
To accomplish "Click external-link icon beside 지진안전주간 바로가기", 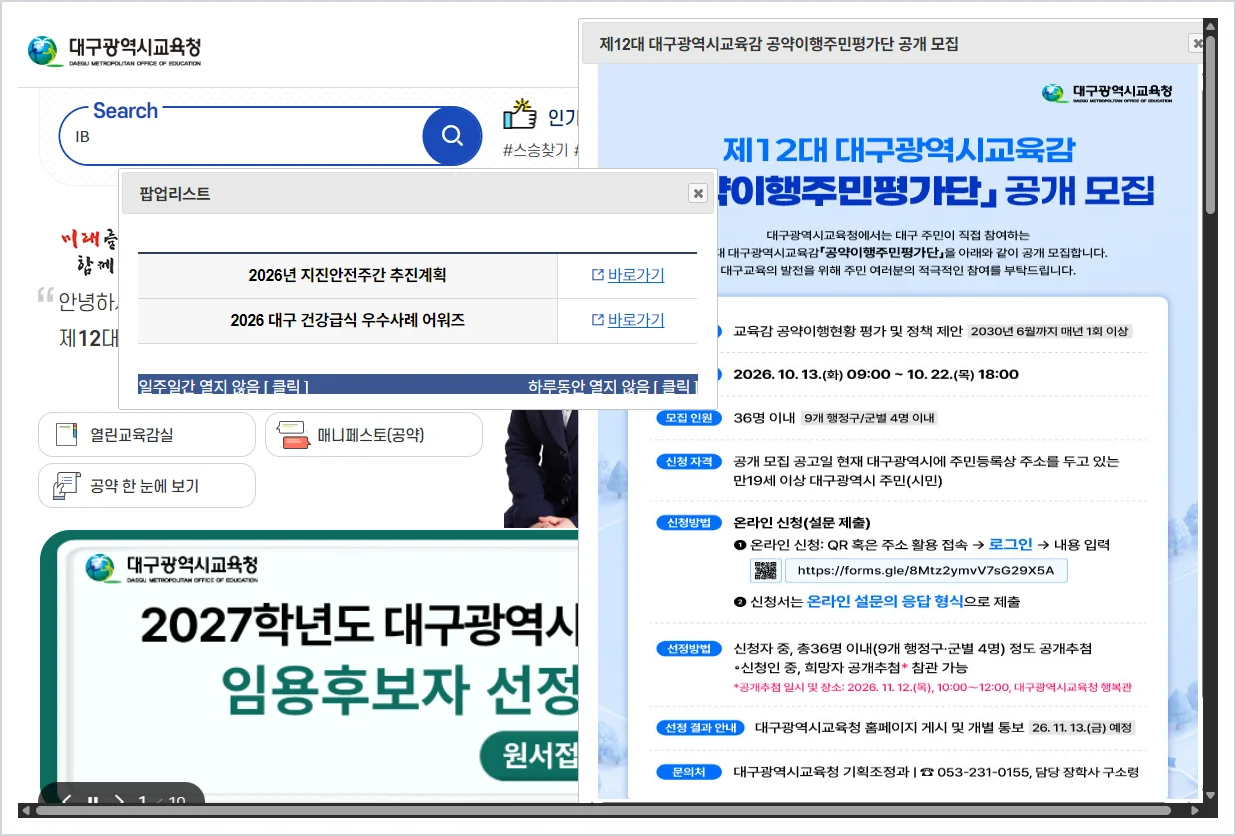I will 598,275.
